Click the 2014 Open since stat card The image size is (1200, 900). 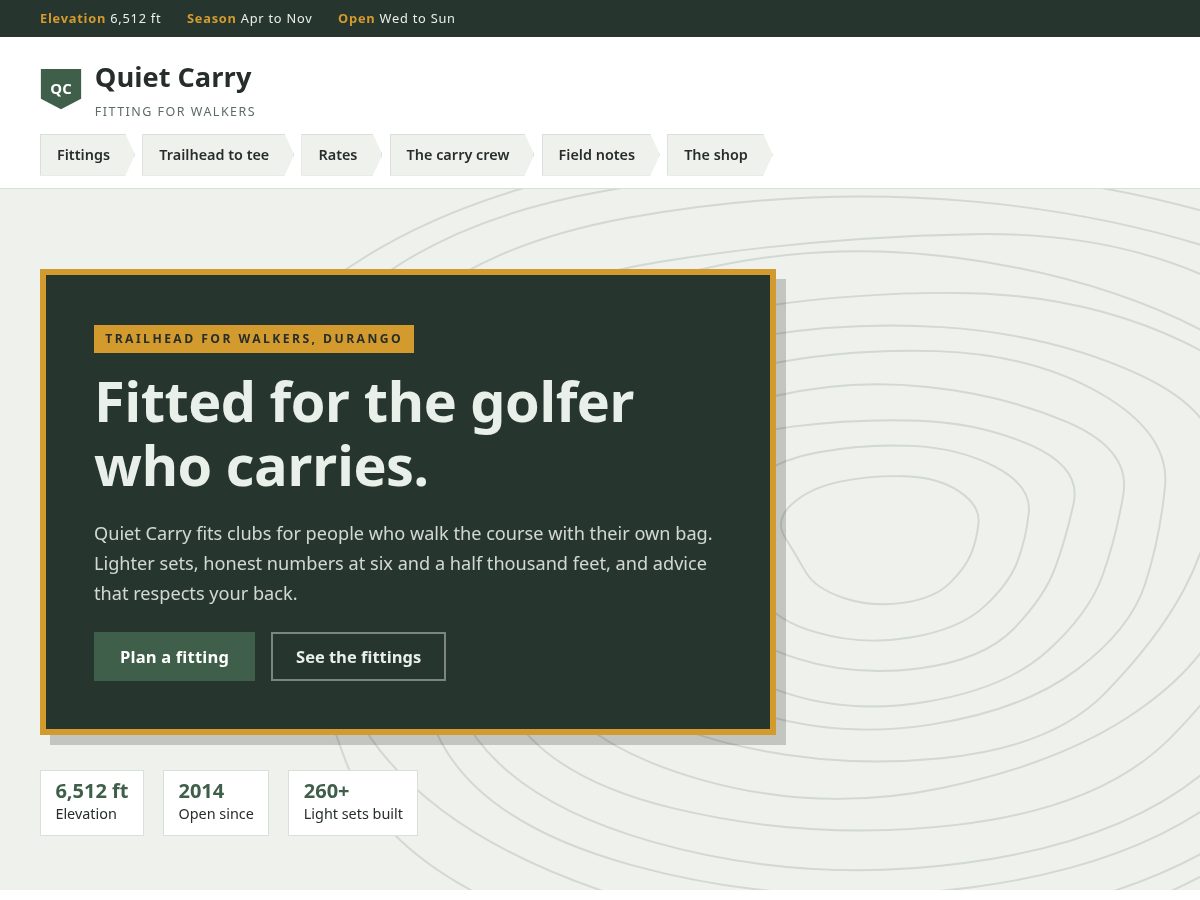pyautogui.click(x=216, y=803)
